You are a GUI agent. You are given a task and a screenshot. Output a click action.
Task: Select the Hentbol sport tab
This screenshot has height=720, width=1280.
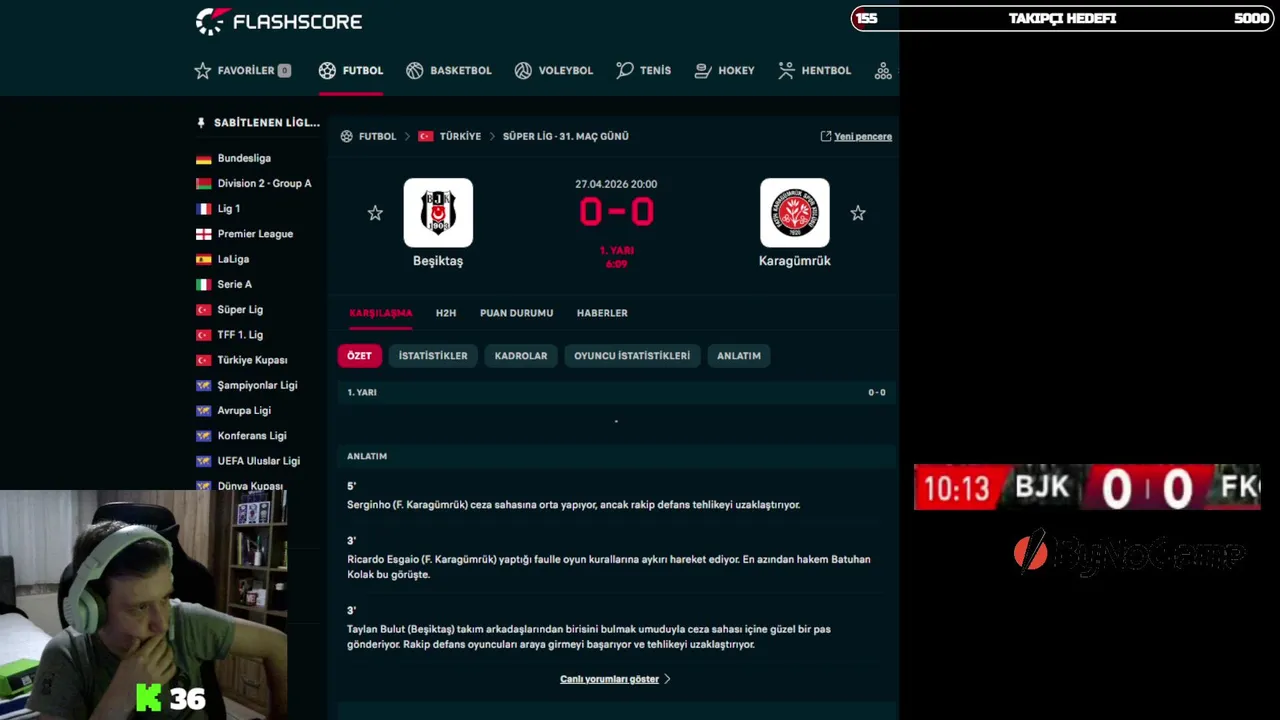814,71
